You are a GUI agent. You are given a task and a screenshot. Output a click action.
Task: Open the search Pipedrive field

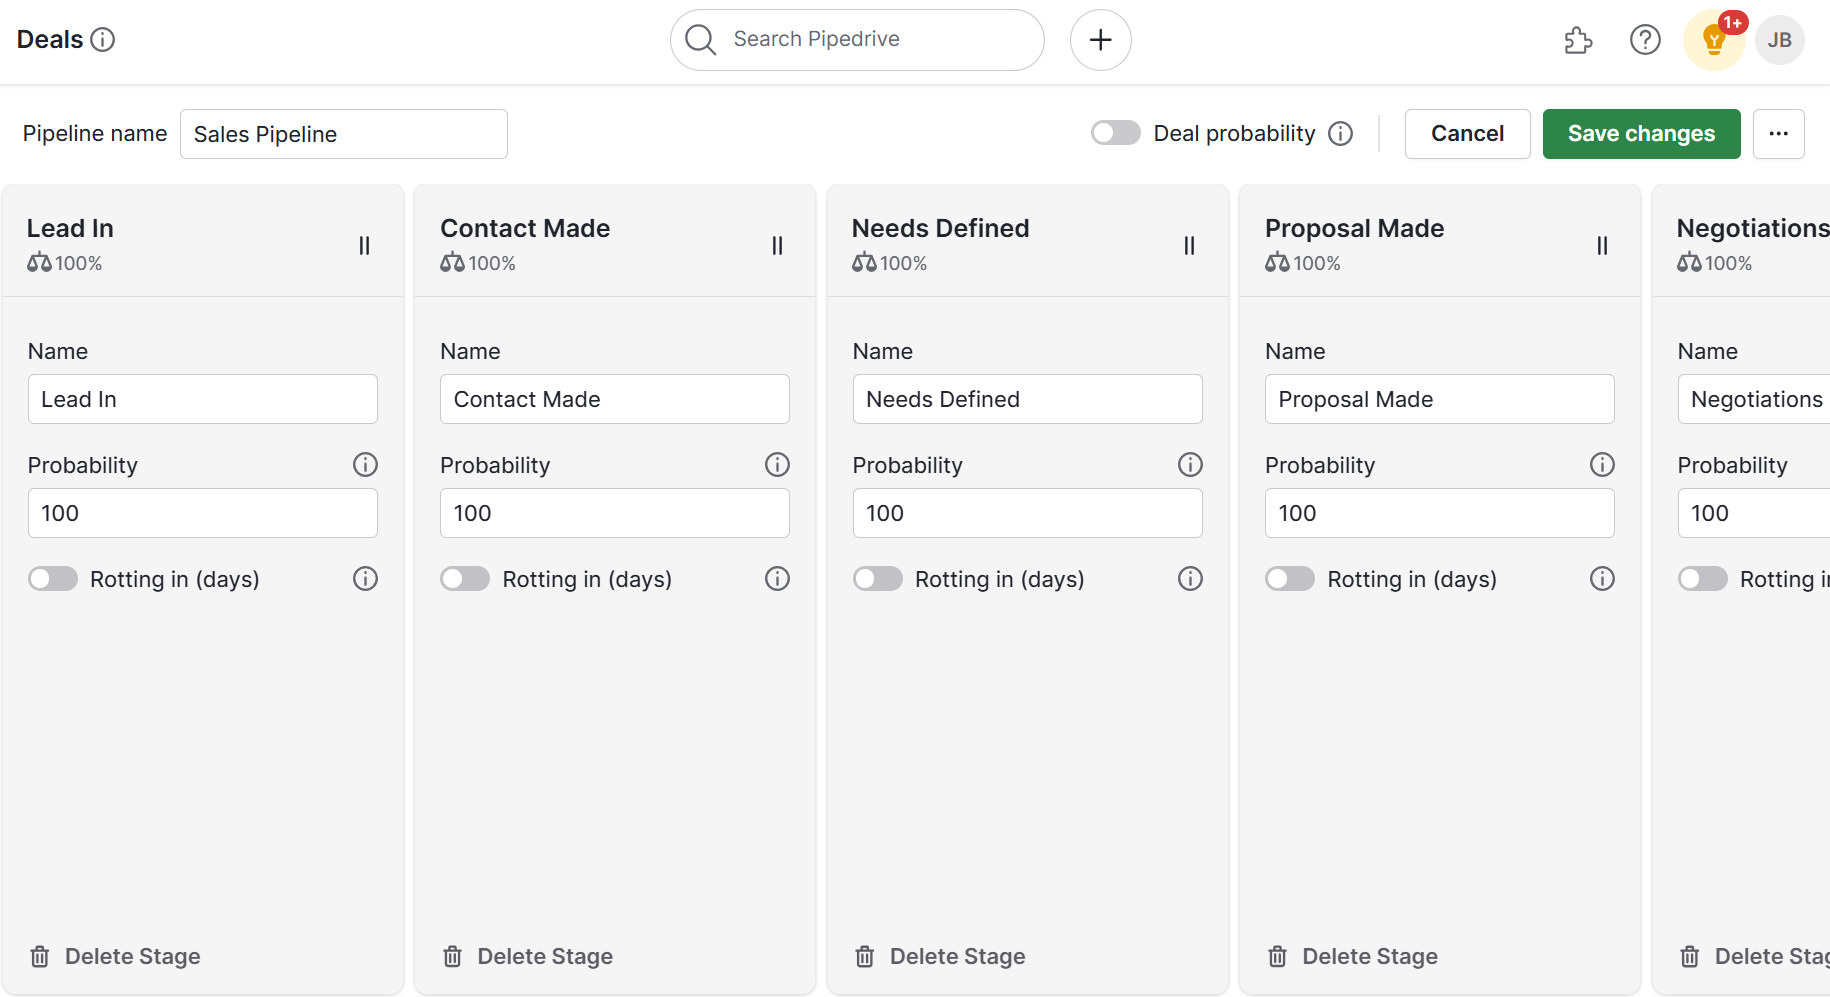[x=855, y=39]
